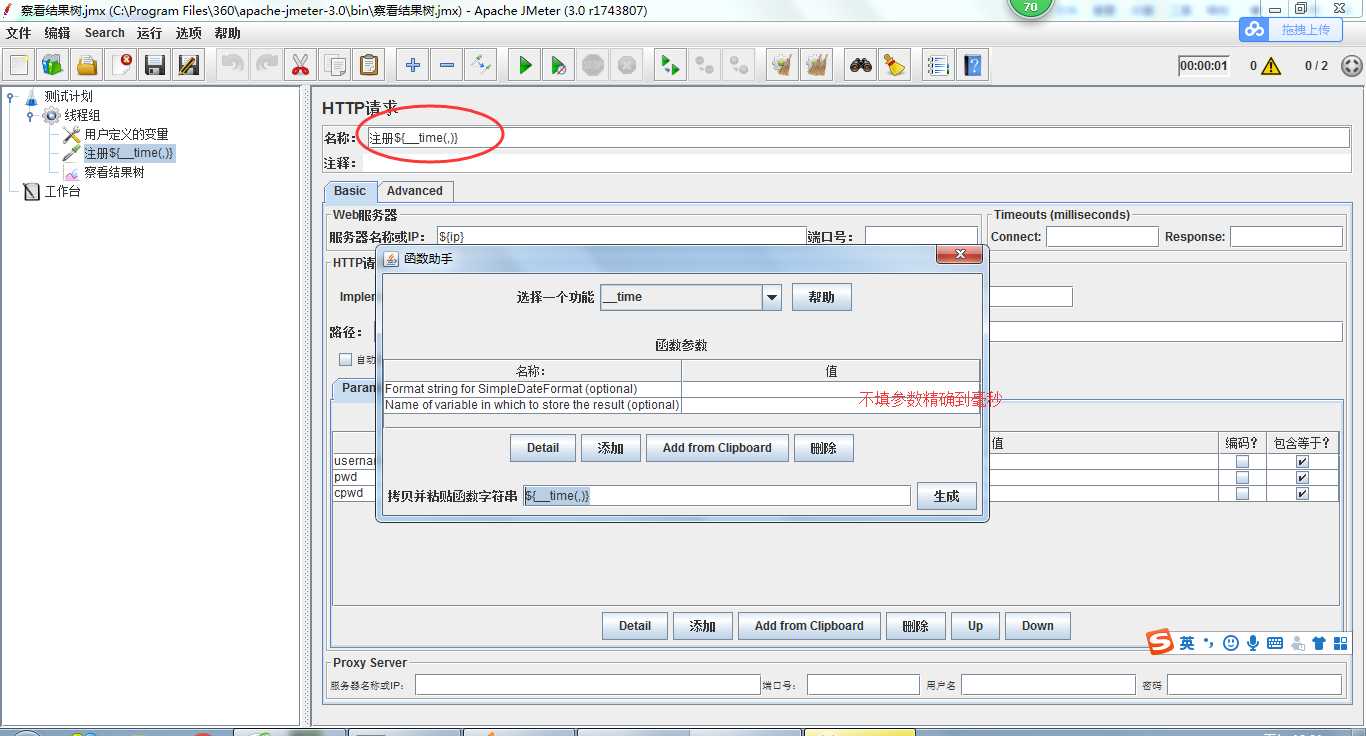Select 工作台 in the tree
This screenshot has width=1366, height=736.
pyautogui.click(x=62, y=191)
